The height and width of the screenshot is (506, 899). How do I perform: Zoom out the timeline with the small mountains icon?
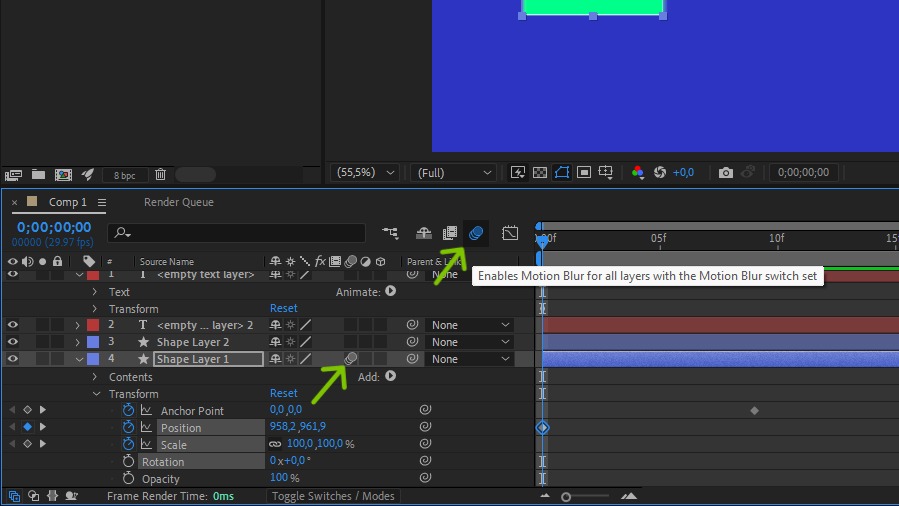(545, 496)
